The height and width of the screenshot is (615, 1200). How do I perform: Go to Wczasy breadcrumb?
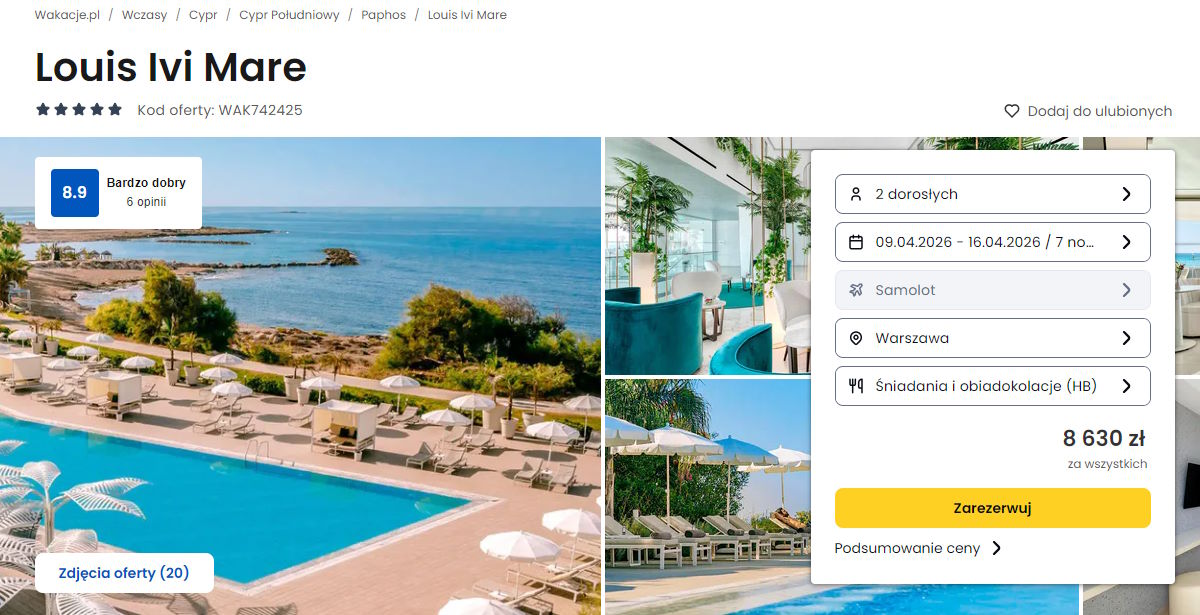click(144, 15)
